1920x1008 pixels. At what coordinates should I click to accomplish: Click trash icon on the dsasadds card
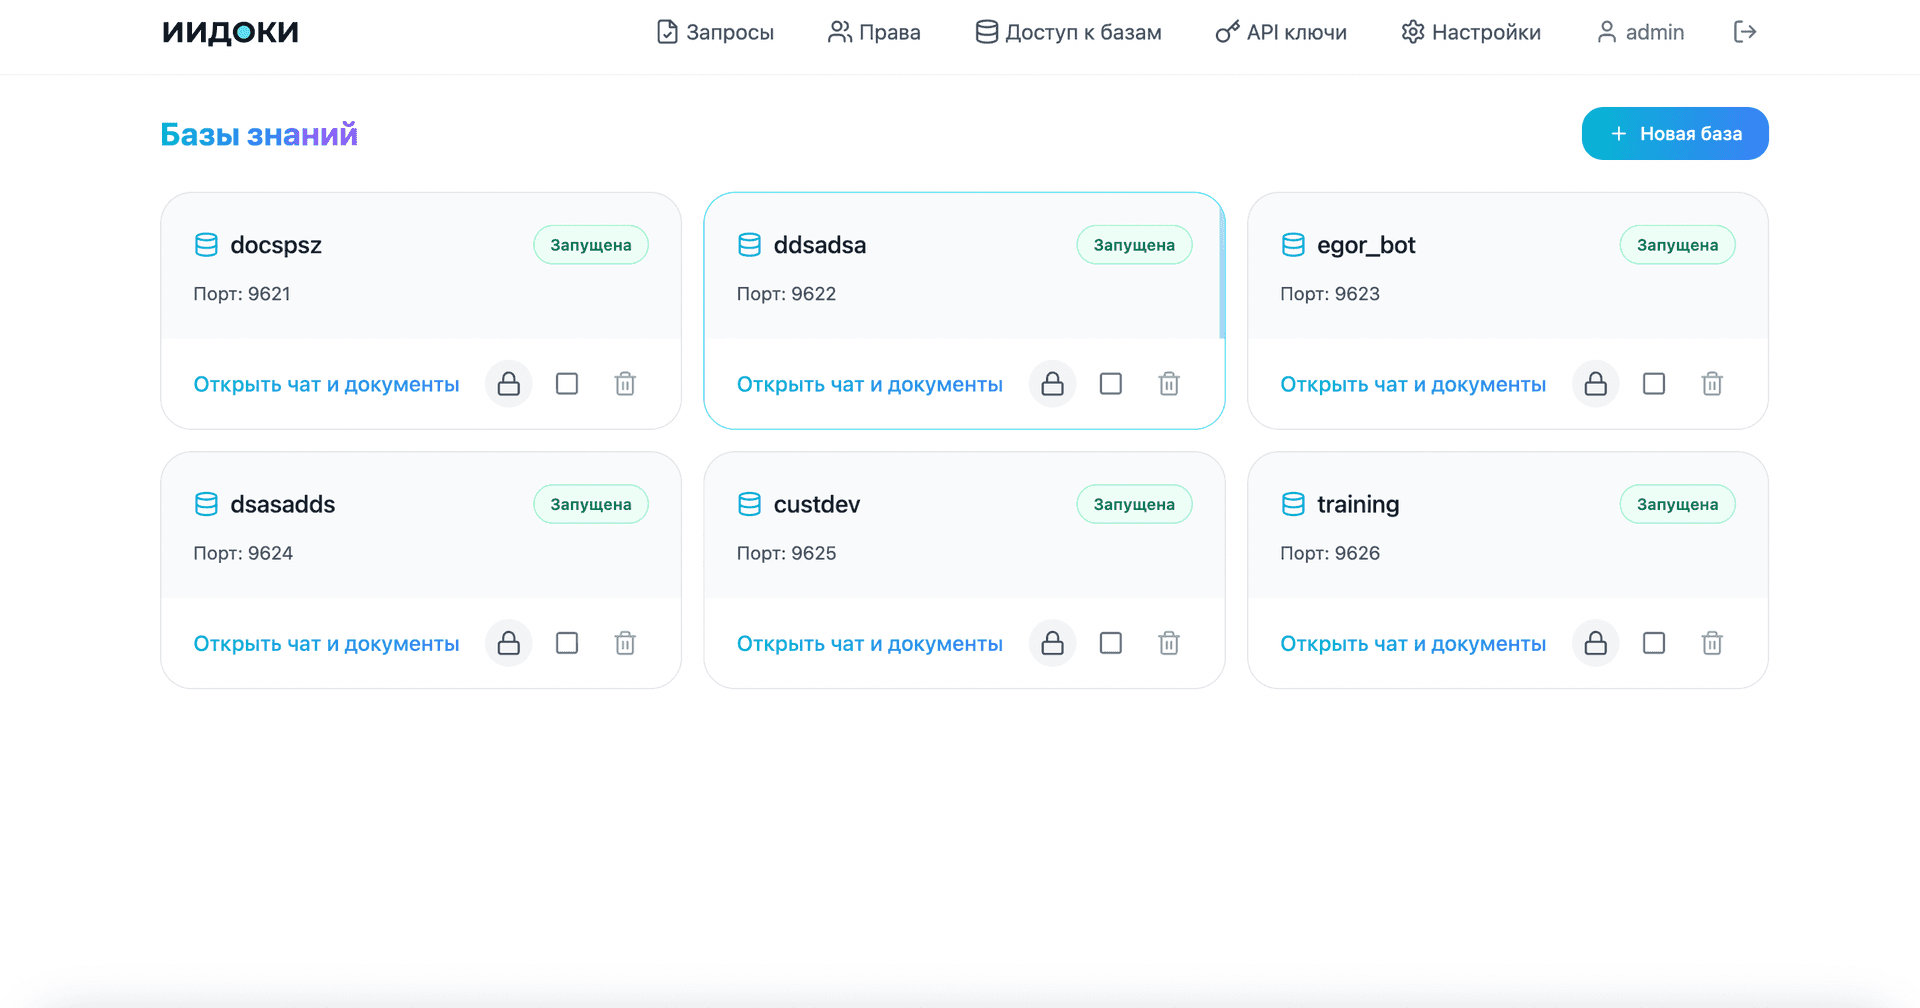tap(625, 643)
